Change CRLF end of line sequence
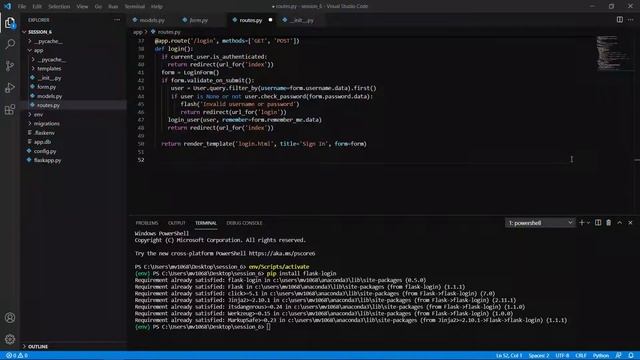This screenshot has width=640, height=360. point(580,356)
